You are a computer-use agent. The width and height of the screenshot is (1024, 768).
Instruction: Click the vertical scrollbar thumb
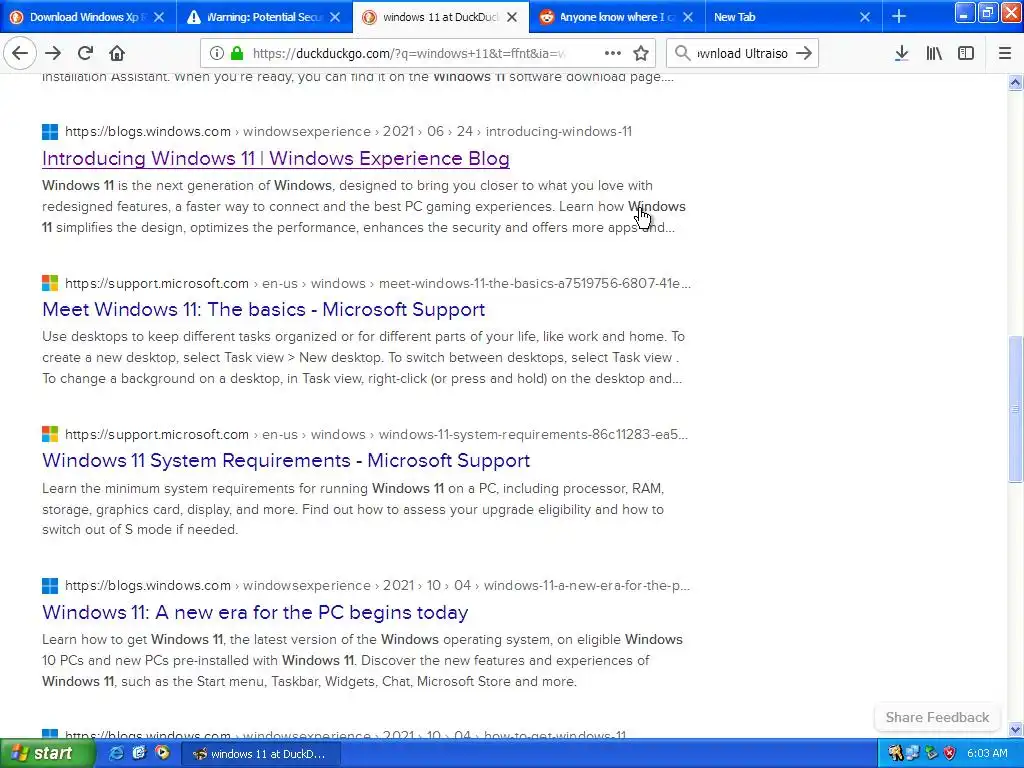click(x=1015, y=409)
